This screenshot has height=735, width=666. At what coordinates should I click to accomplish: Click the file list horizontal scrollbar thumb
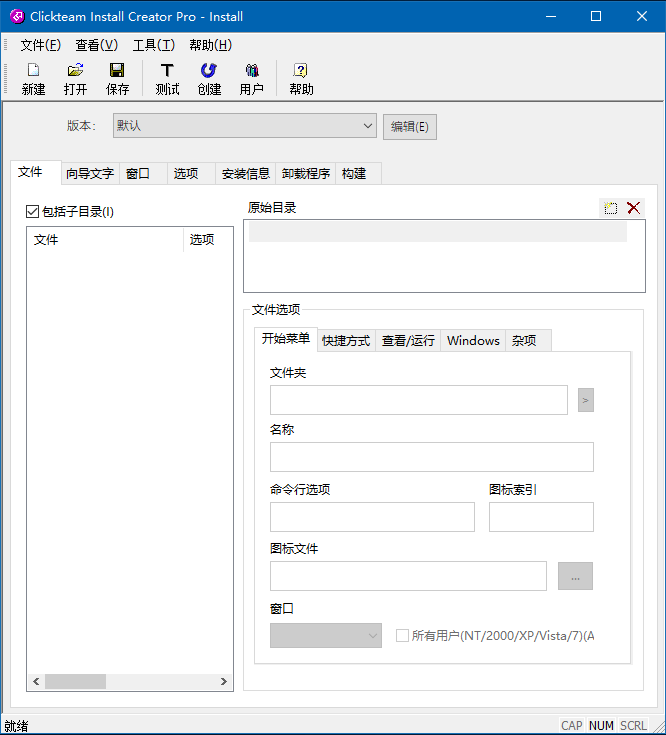75,682
